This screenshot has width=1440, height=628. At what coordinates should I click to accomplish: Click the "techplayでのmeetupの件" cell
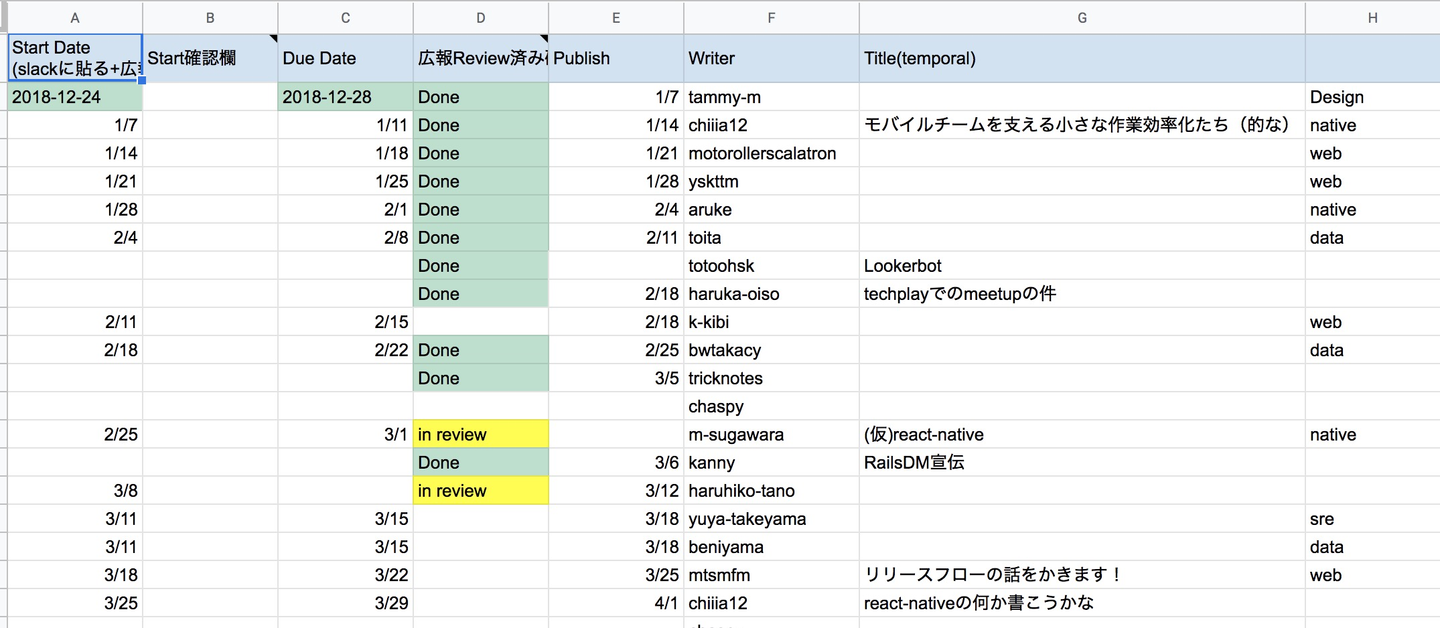(x=1082, y=294)
